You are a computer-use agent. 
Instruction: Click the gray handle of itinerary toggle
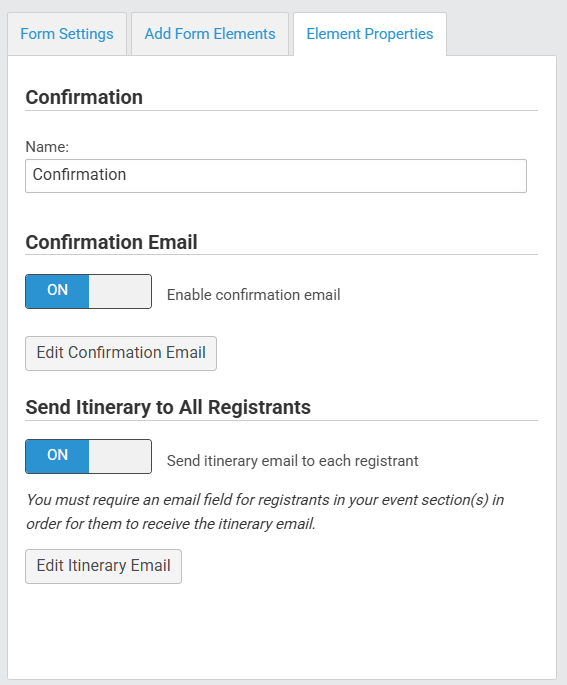pyautogui.click(x=120, y=457)
